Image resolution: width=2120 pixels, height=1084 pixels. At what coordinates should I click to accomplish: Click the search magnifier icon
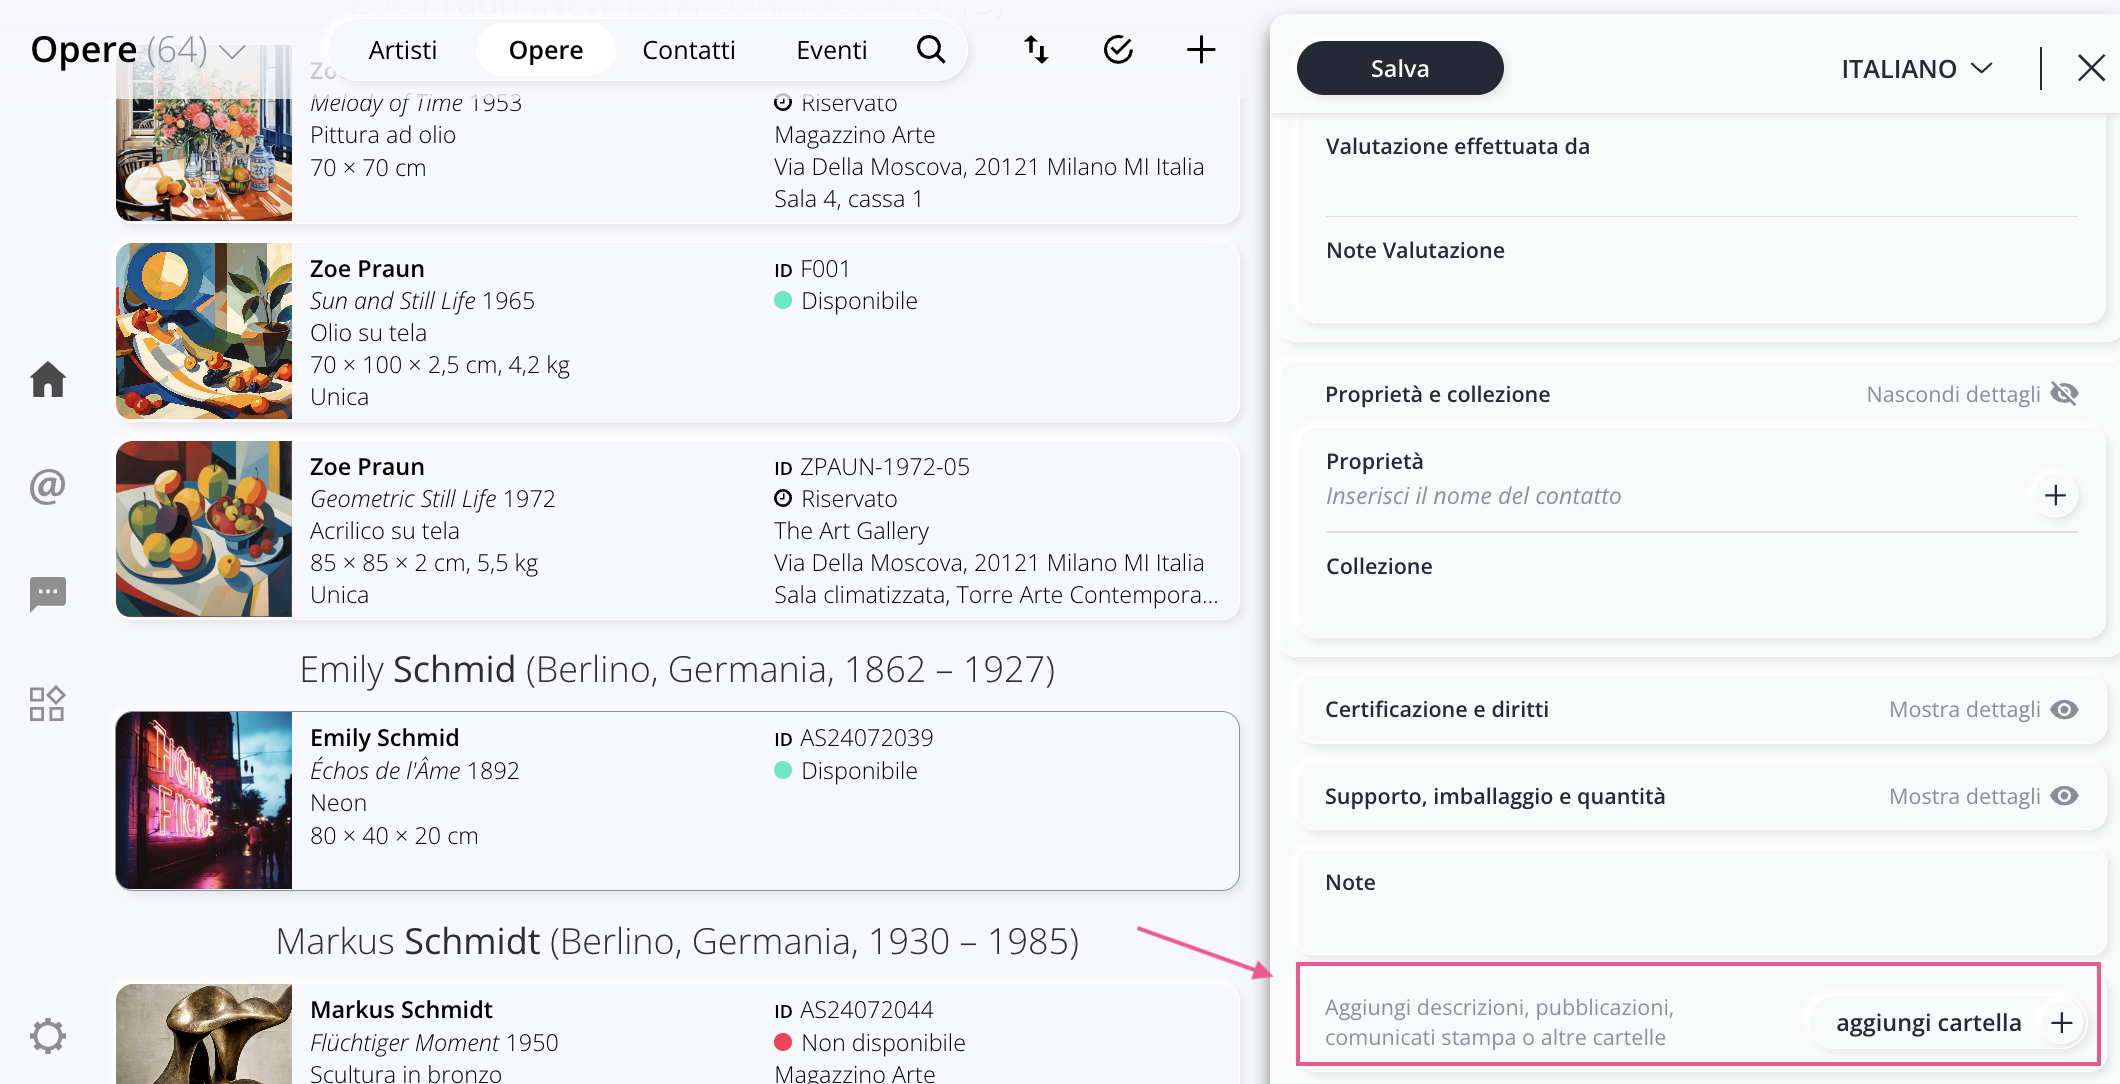click(x=930, y=50)
